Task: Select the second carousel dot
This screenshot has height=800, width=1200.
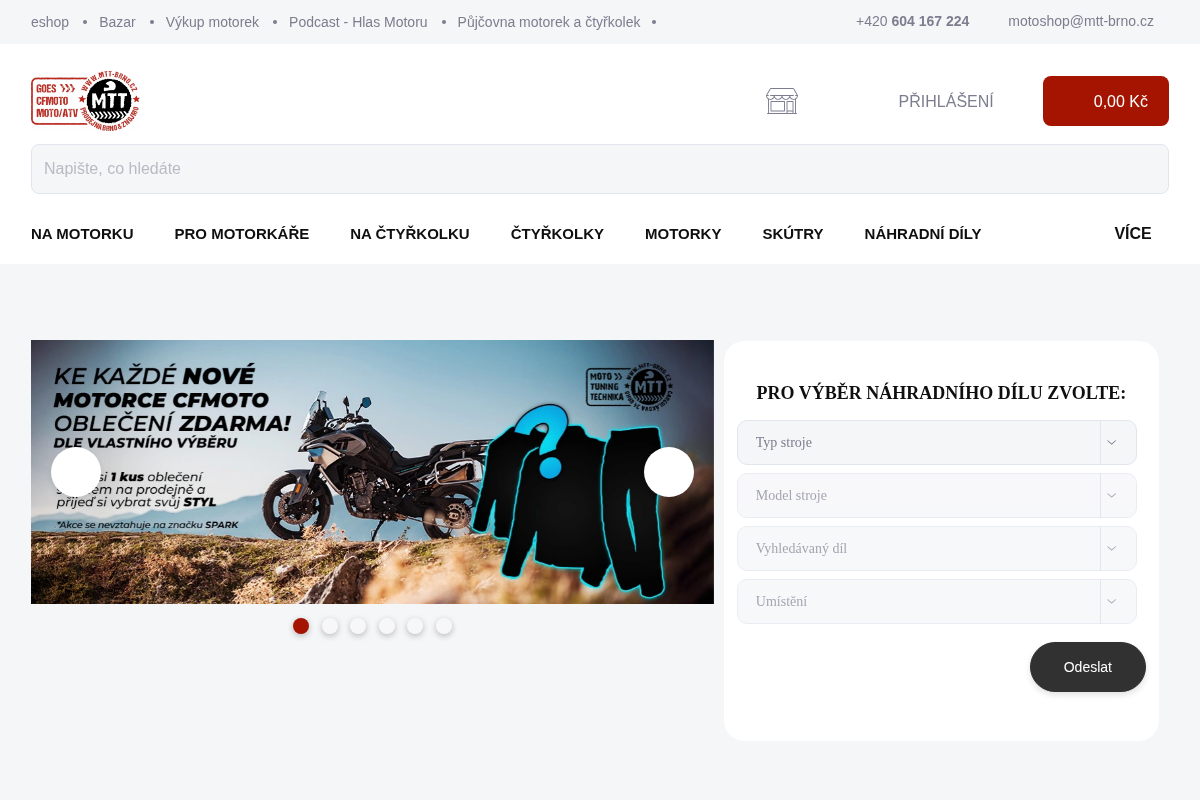Action: (330, 626)
